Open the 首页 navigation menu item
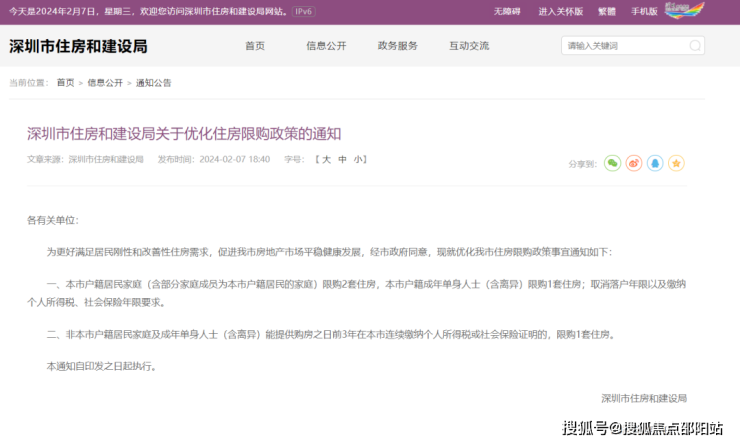The width and height of the screenshot is (740, 444). click(x=255, y=46)
